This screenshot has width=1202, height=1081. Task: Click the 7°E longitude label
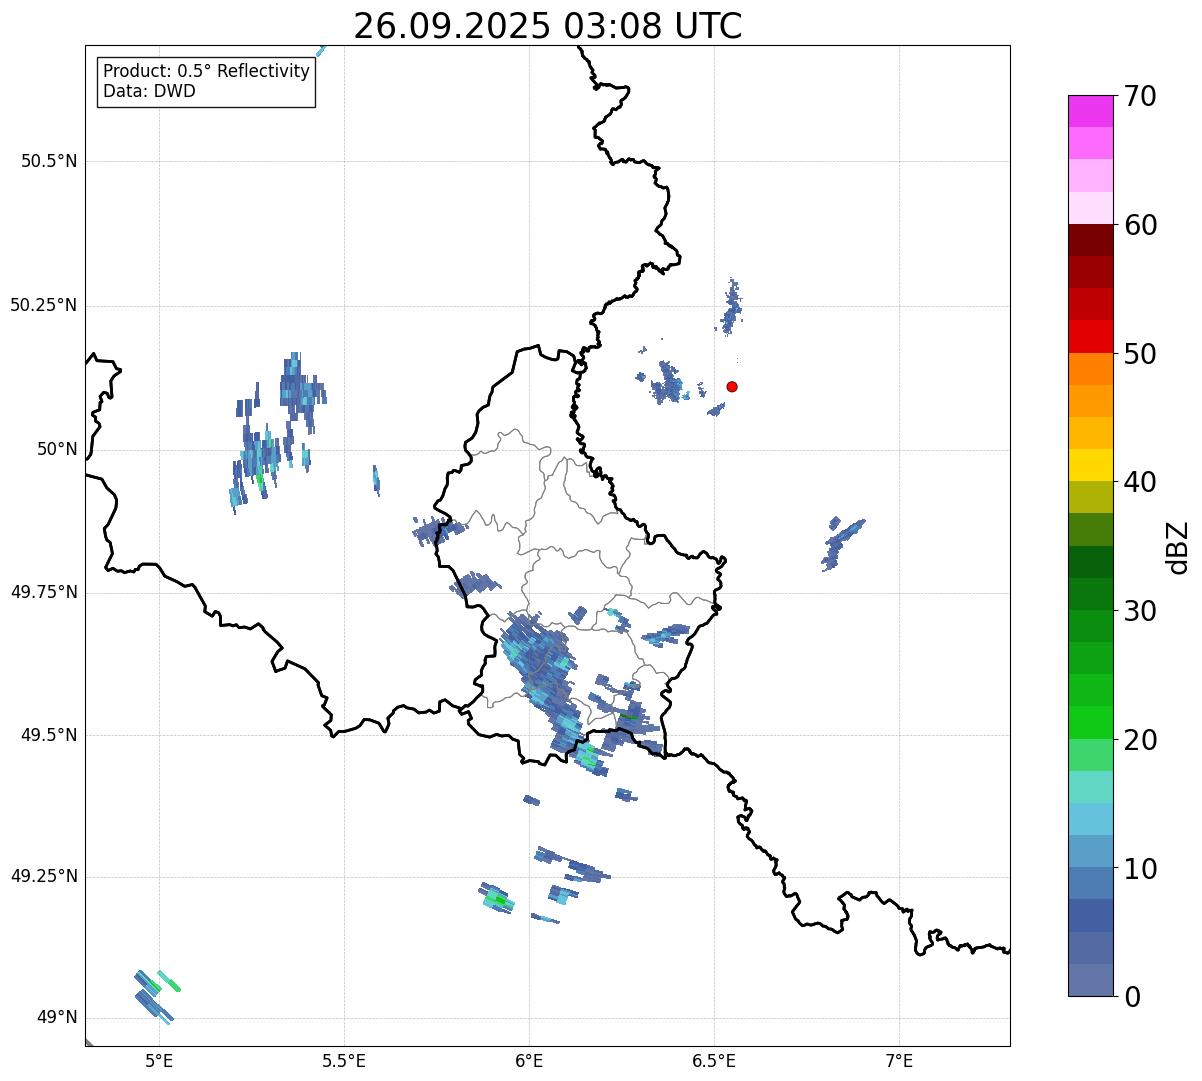click(x=899, y=1061)
